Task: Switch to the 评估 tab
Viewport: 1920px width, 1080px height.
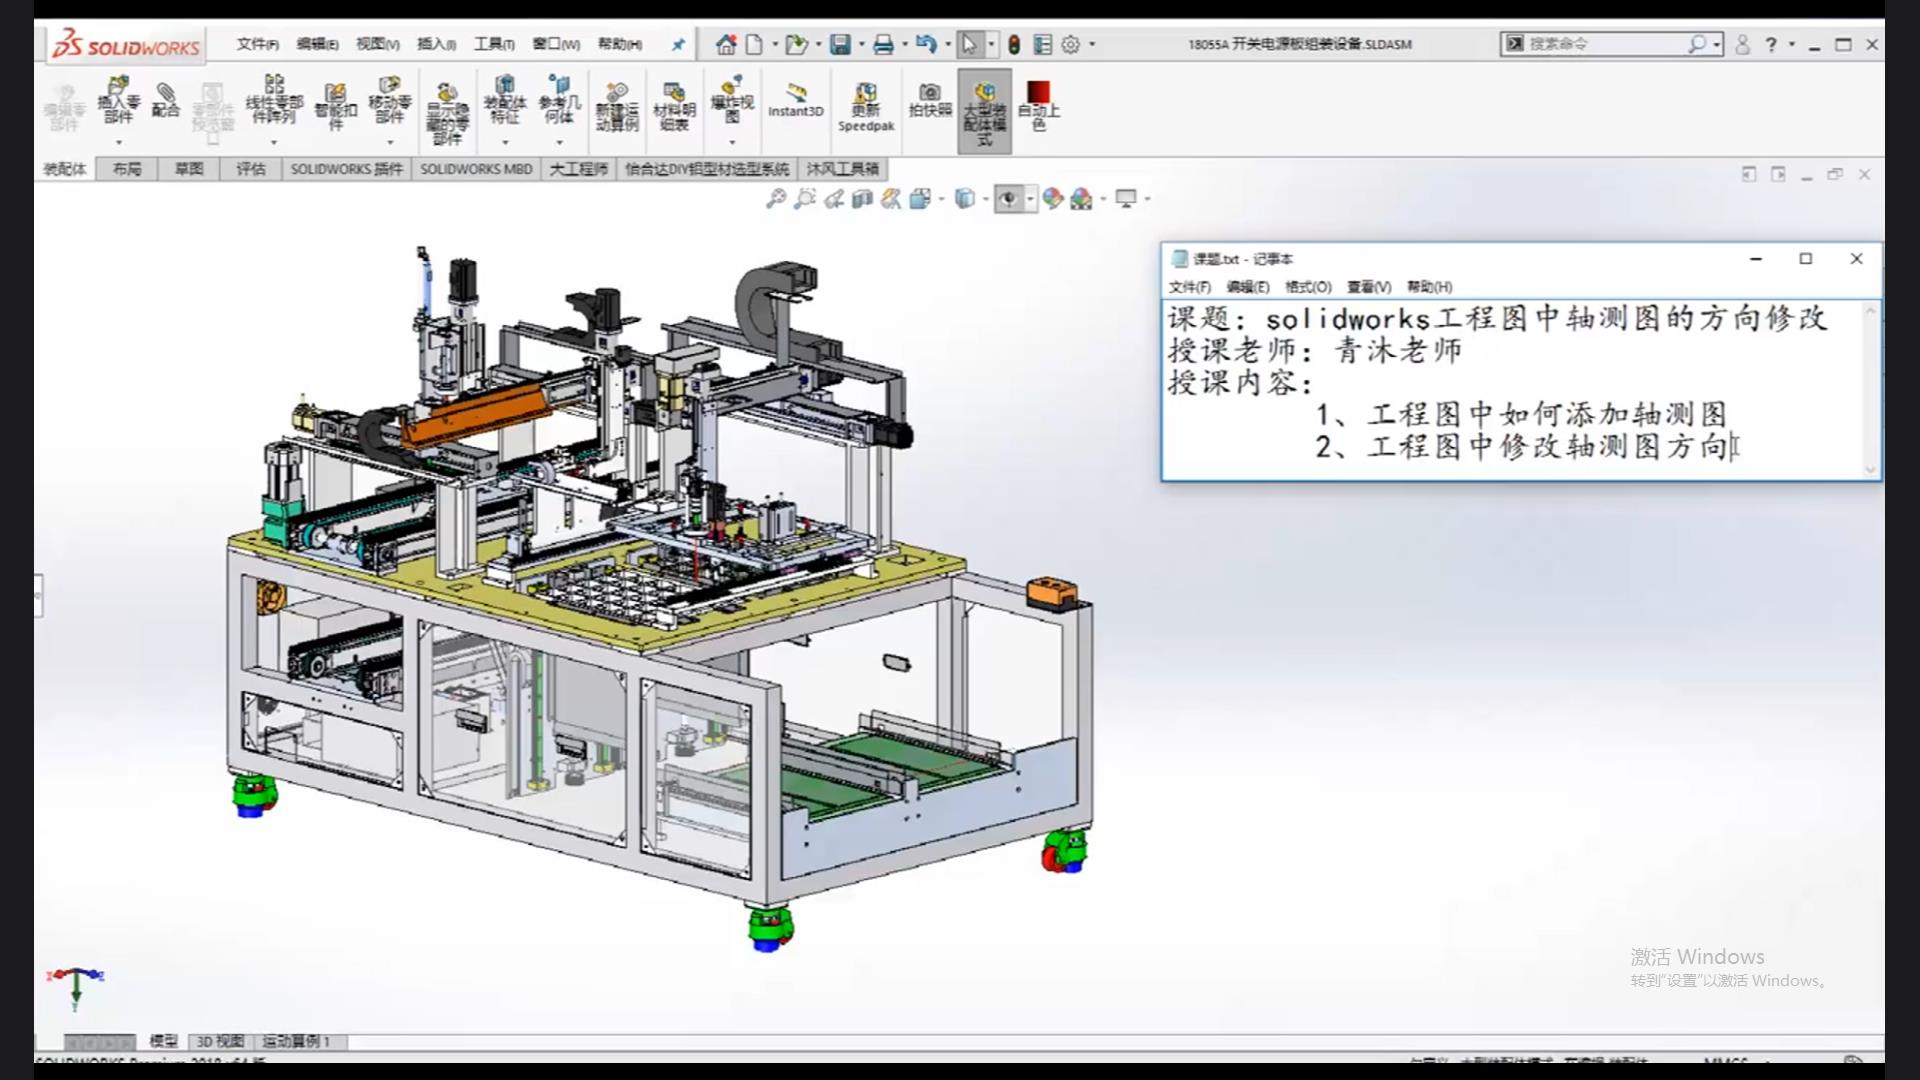Action: (x=250, y=169)
